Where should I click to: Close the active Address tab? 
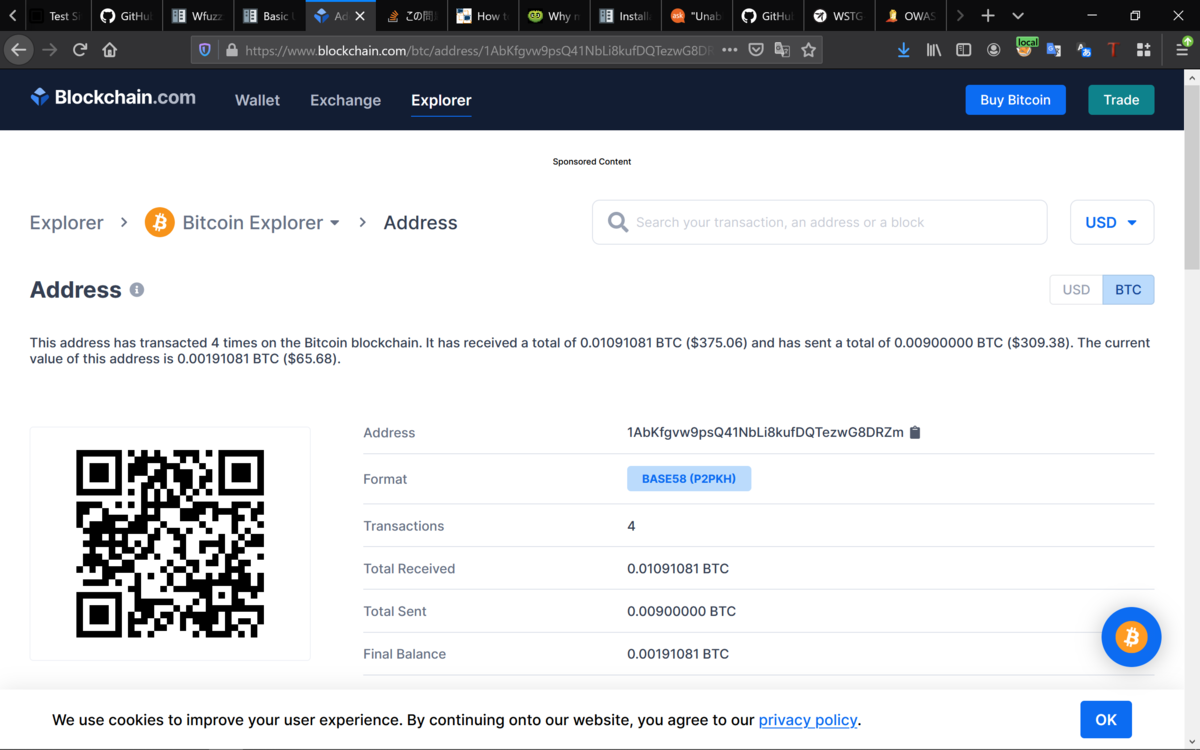360,16
